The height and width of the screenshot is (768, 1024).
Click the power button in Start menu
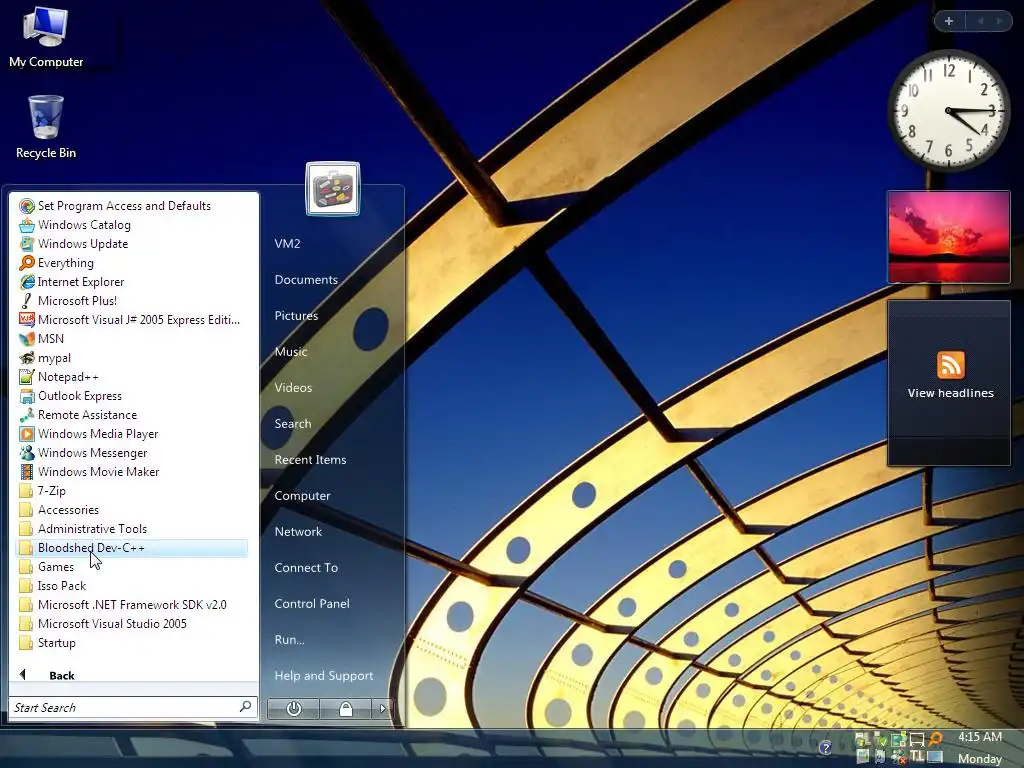(x=293, y=709)
